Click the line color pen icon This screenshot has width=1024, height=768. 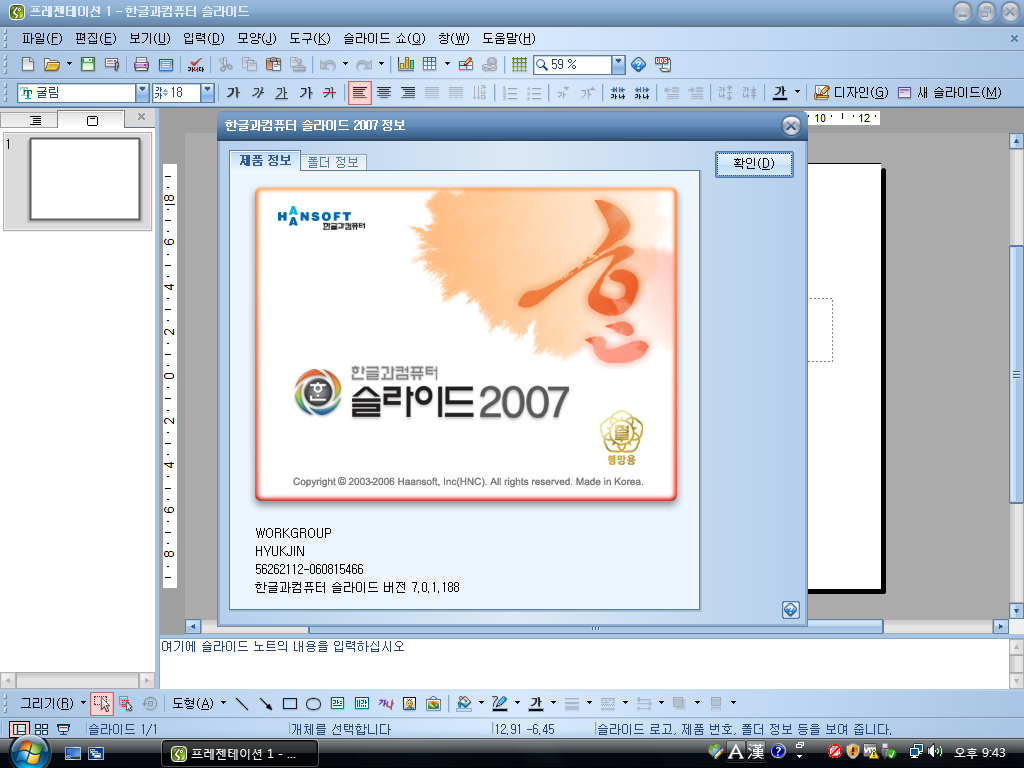pos(500,703)
